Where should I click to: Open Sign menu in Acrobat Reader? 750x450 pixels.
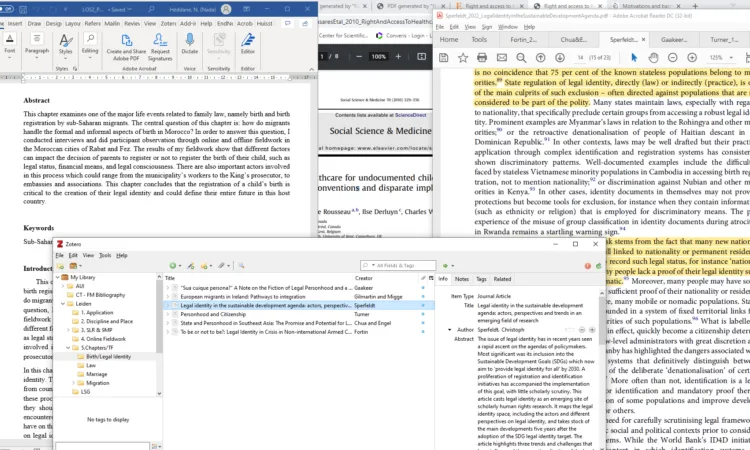click(x=486, y=27)
